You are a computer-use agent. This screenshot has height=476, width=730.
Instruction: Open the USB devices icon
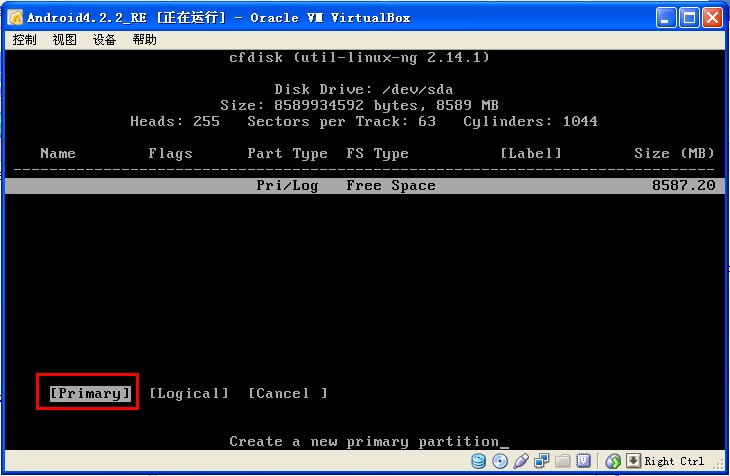pos(520,461)
